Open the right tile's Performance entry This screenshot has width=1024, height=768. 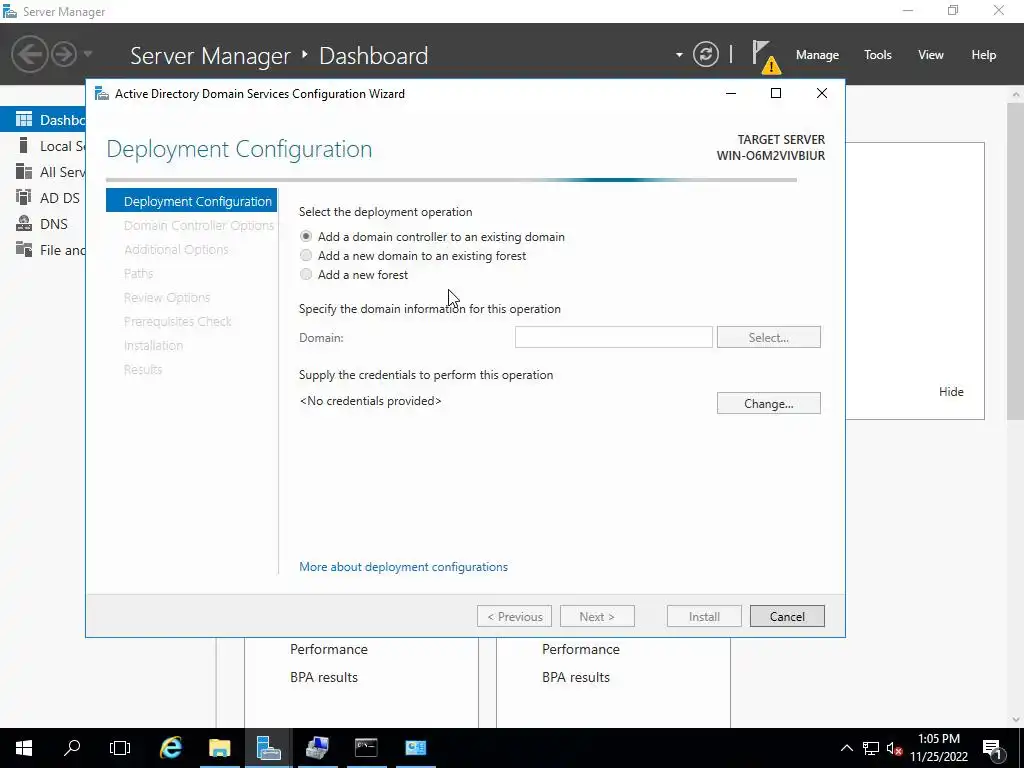(x=581, y=649)
